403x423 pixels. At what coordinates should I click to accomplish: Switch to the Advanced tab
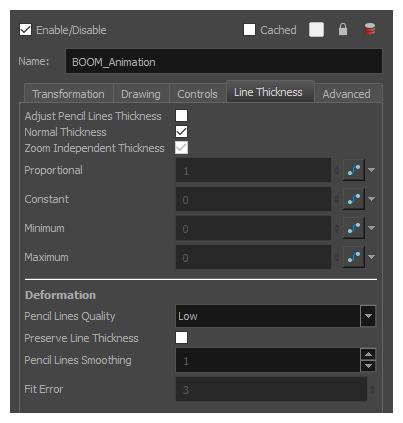347,94
